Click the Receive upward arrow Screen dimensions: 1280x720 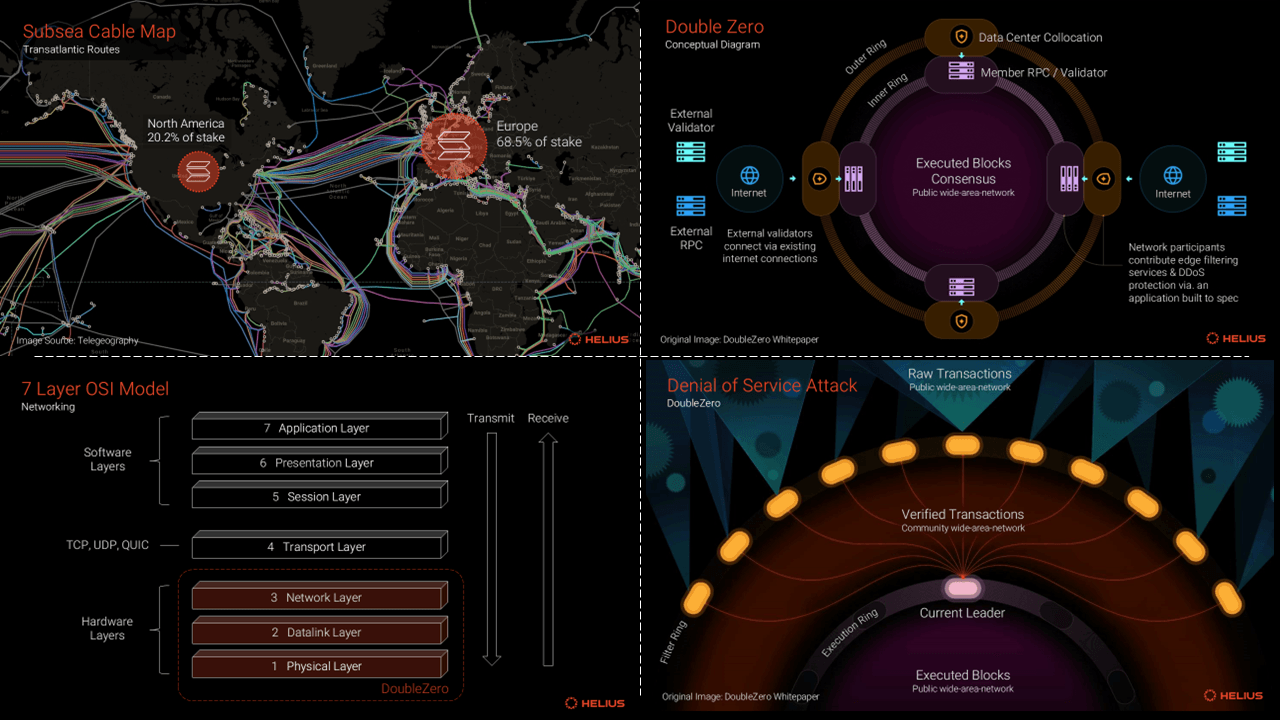[547, 550]
